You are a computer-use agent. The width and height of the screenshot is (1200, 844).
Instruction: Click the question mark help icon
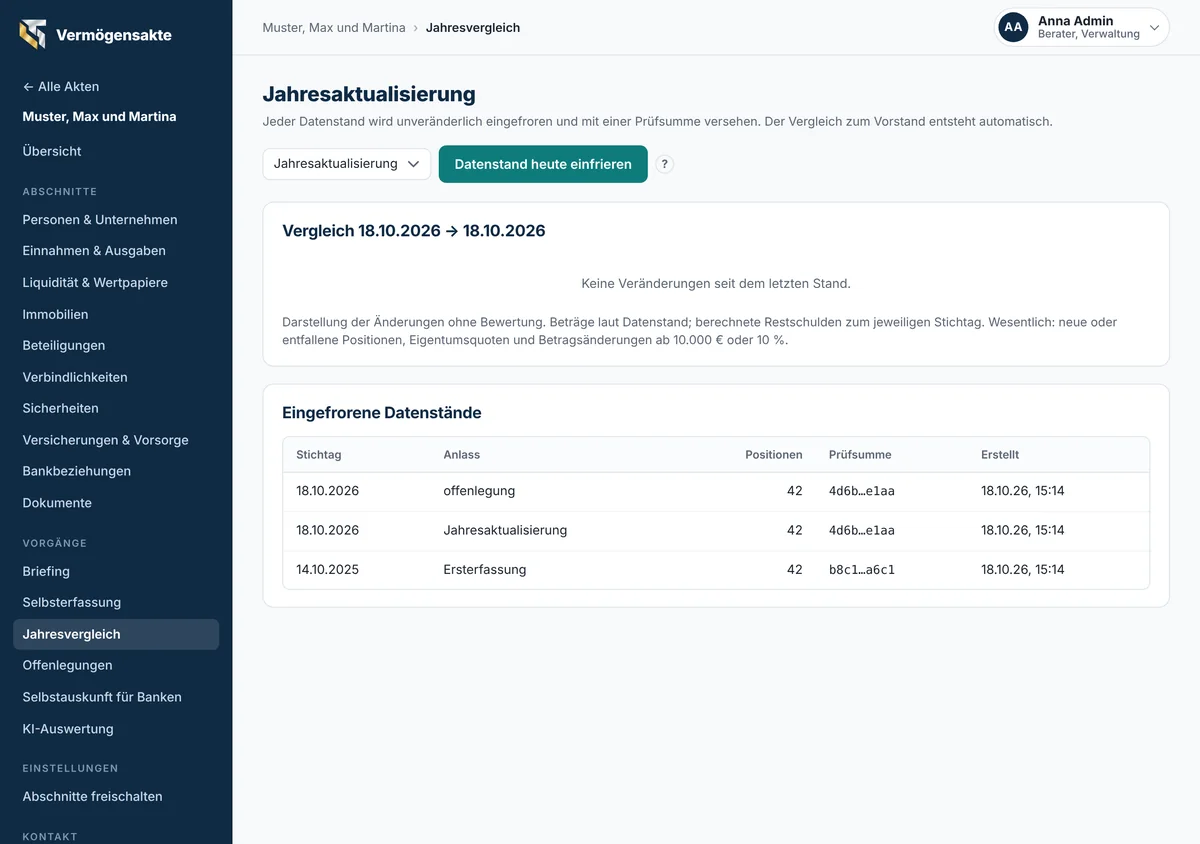[x=665, y=165]
